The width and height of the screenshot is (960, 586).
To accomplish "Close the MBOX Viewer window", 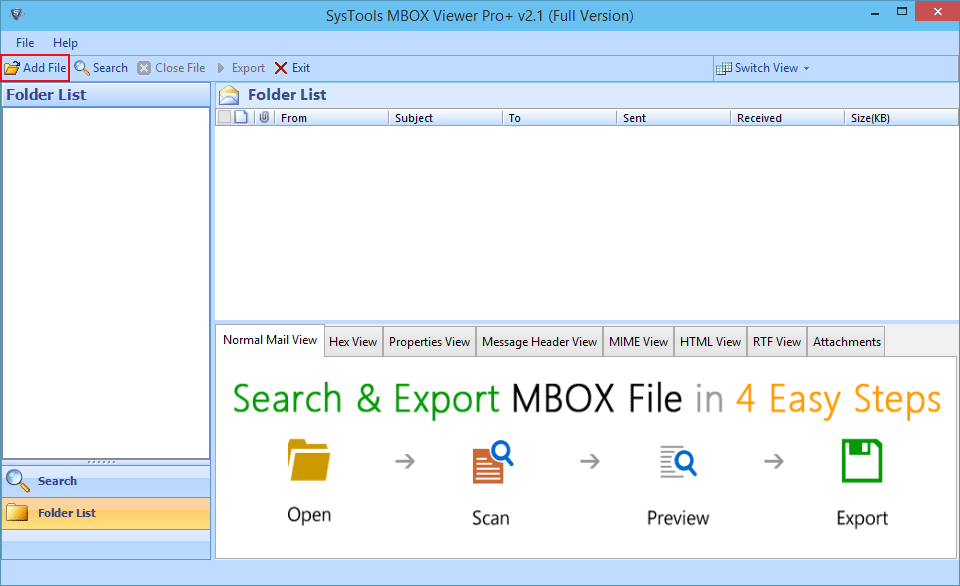I will coord(937,12).
